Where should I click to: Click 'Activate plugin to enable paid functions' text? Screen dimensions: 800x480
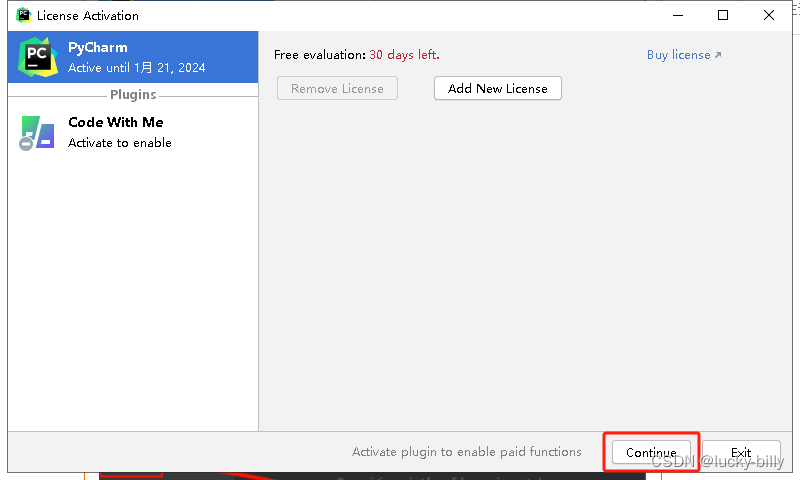[466, 452]
